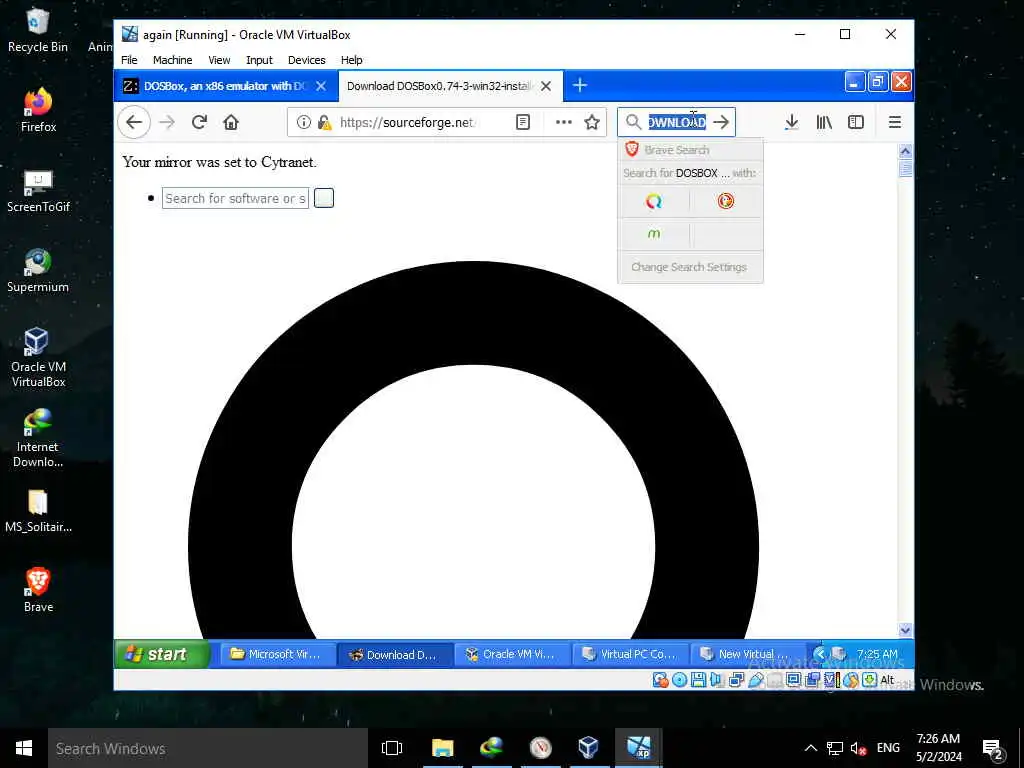The width and height of the screenshot is (1024, 768).
Task: Click the page scrollbar up arrow
Action: 905,151
